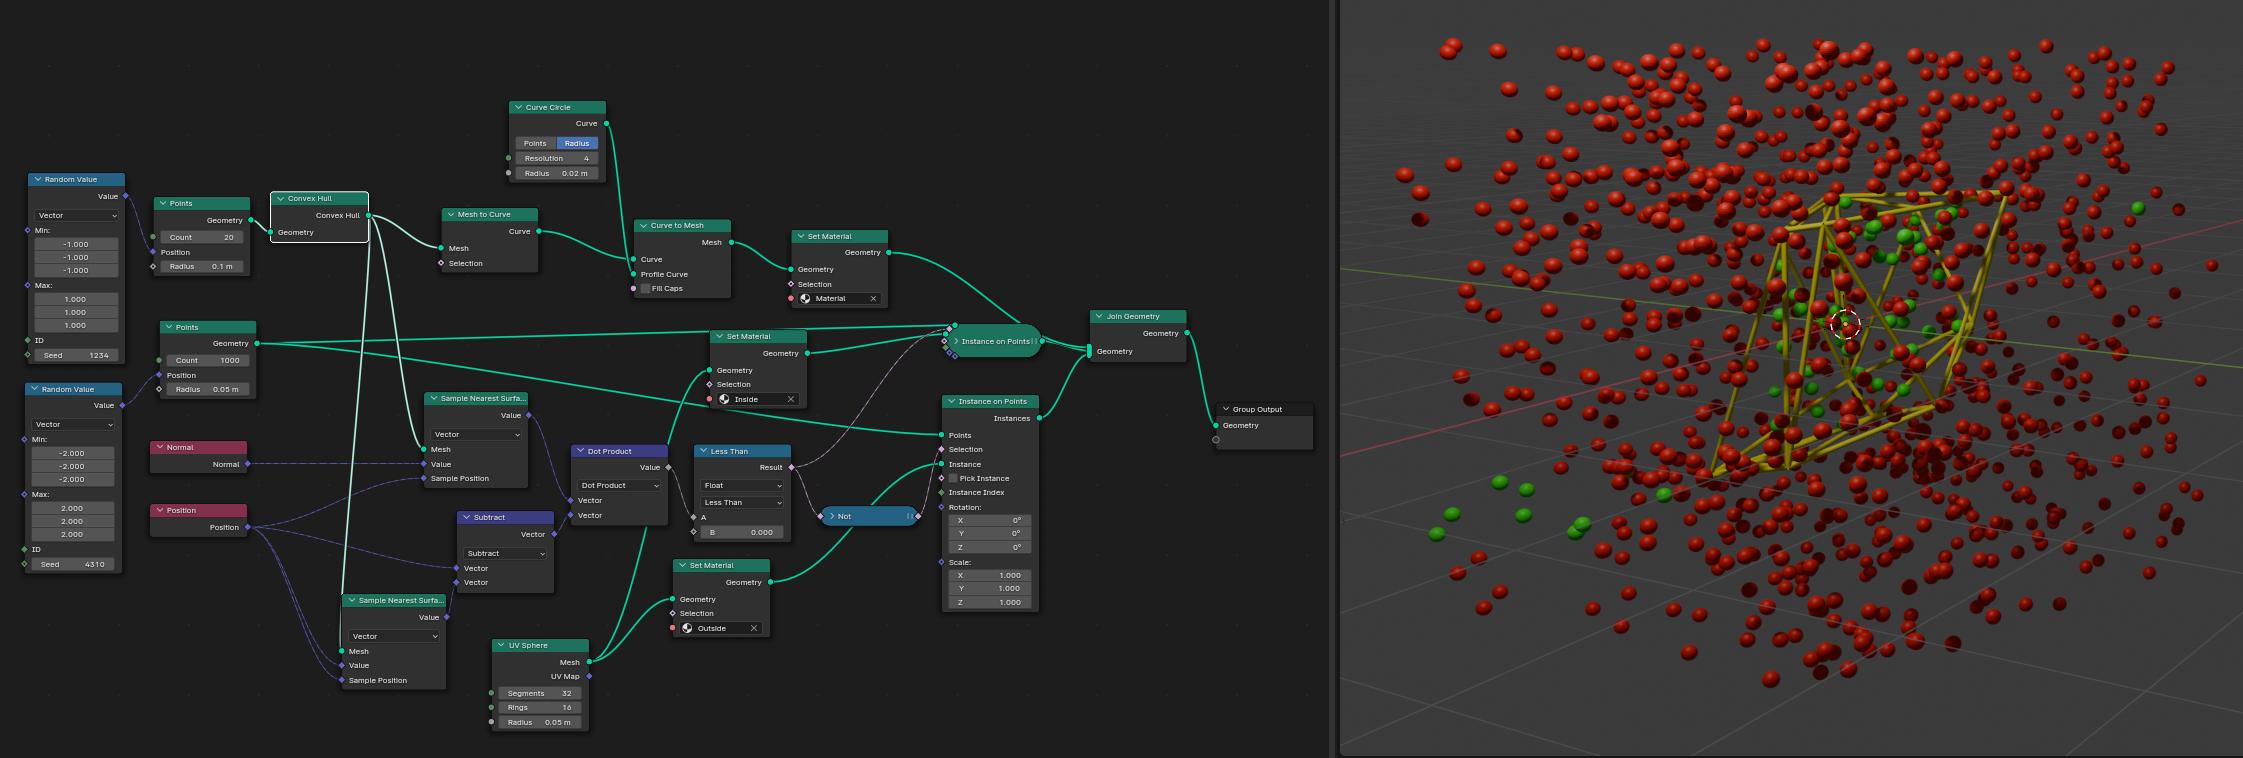Collapse the Join Geometry node
The image size is (2243, 758).
coord(1100,316)
